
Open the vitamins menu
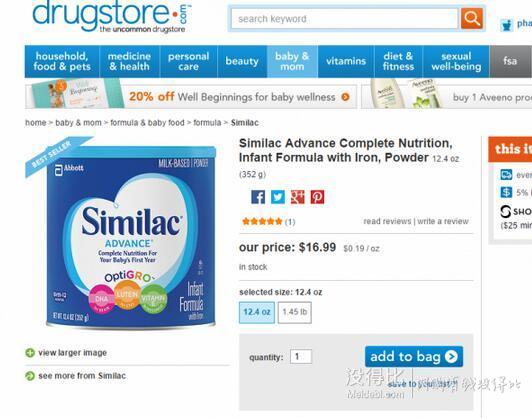(x=346, y=61)
